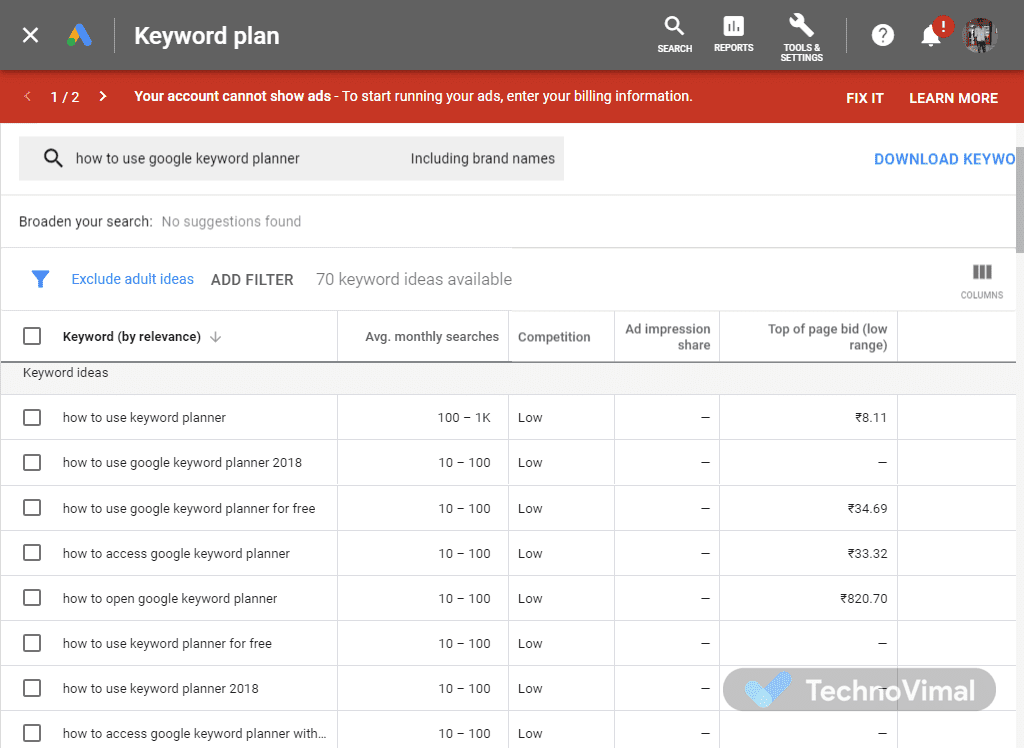The width and height of the screenshot is (1024, 748).
Task: Sort by Top of page bid (low range)
Action: (x=827, y=337)
